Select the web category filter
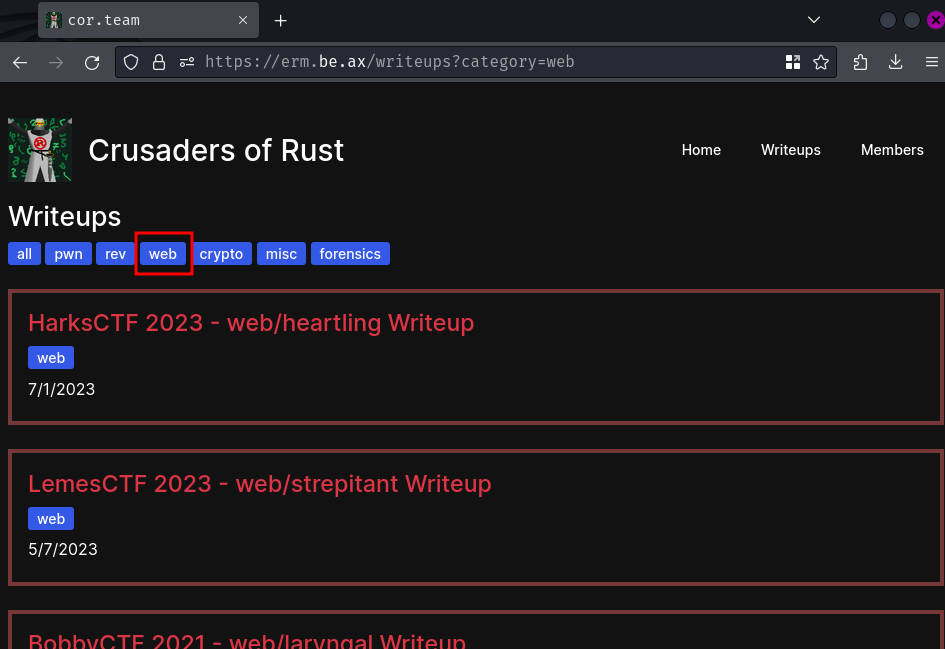 [x=163, y=254]
